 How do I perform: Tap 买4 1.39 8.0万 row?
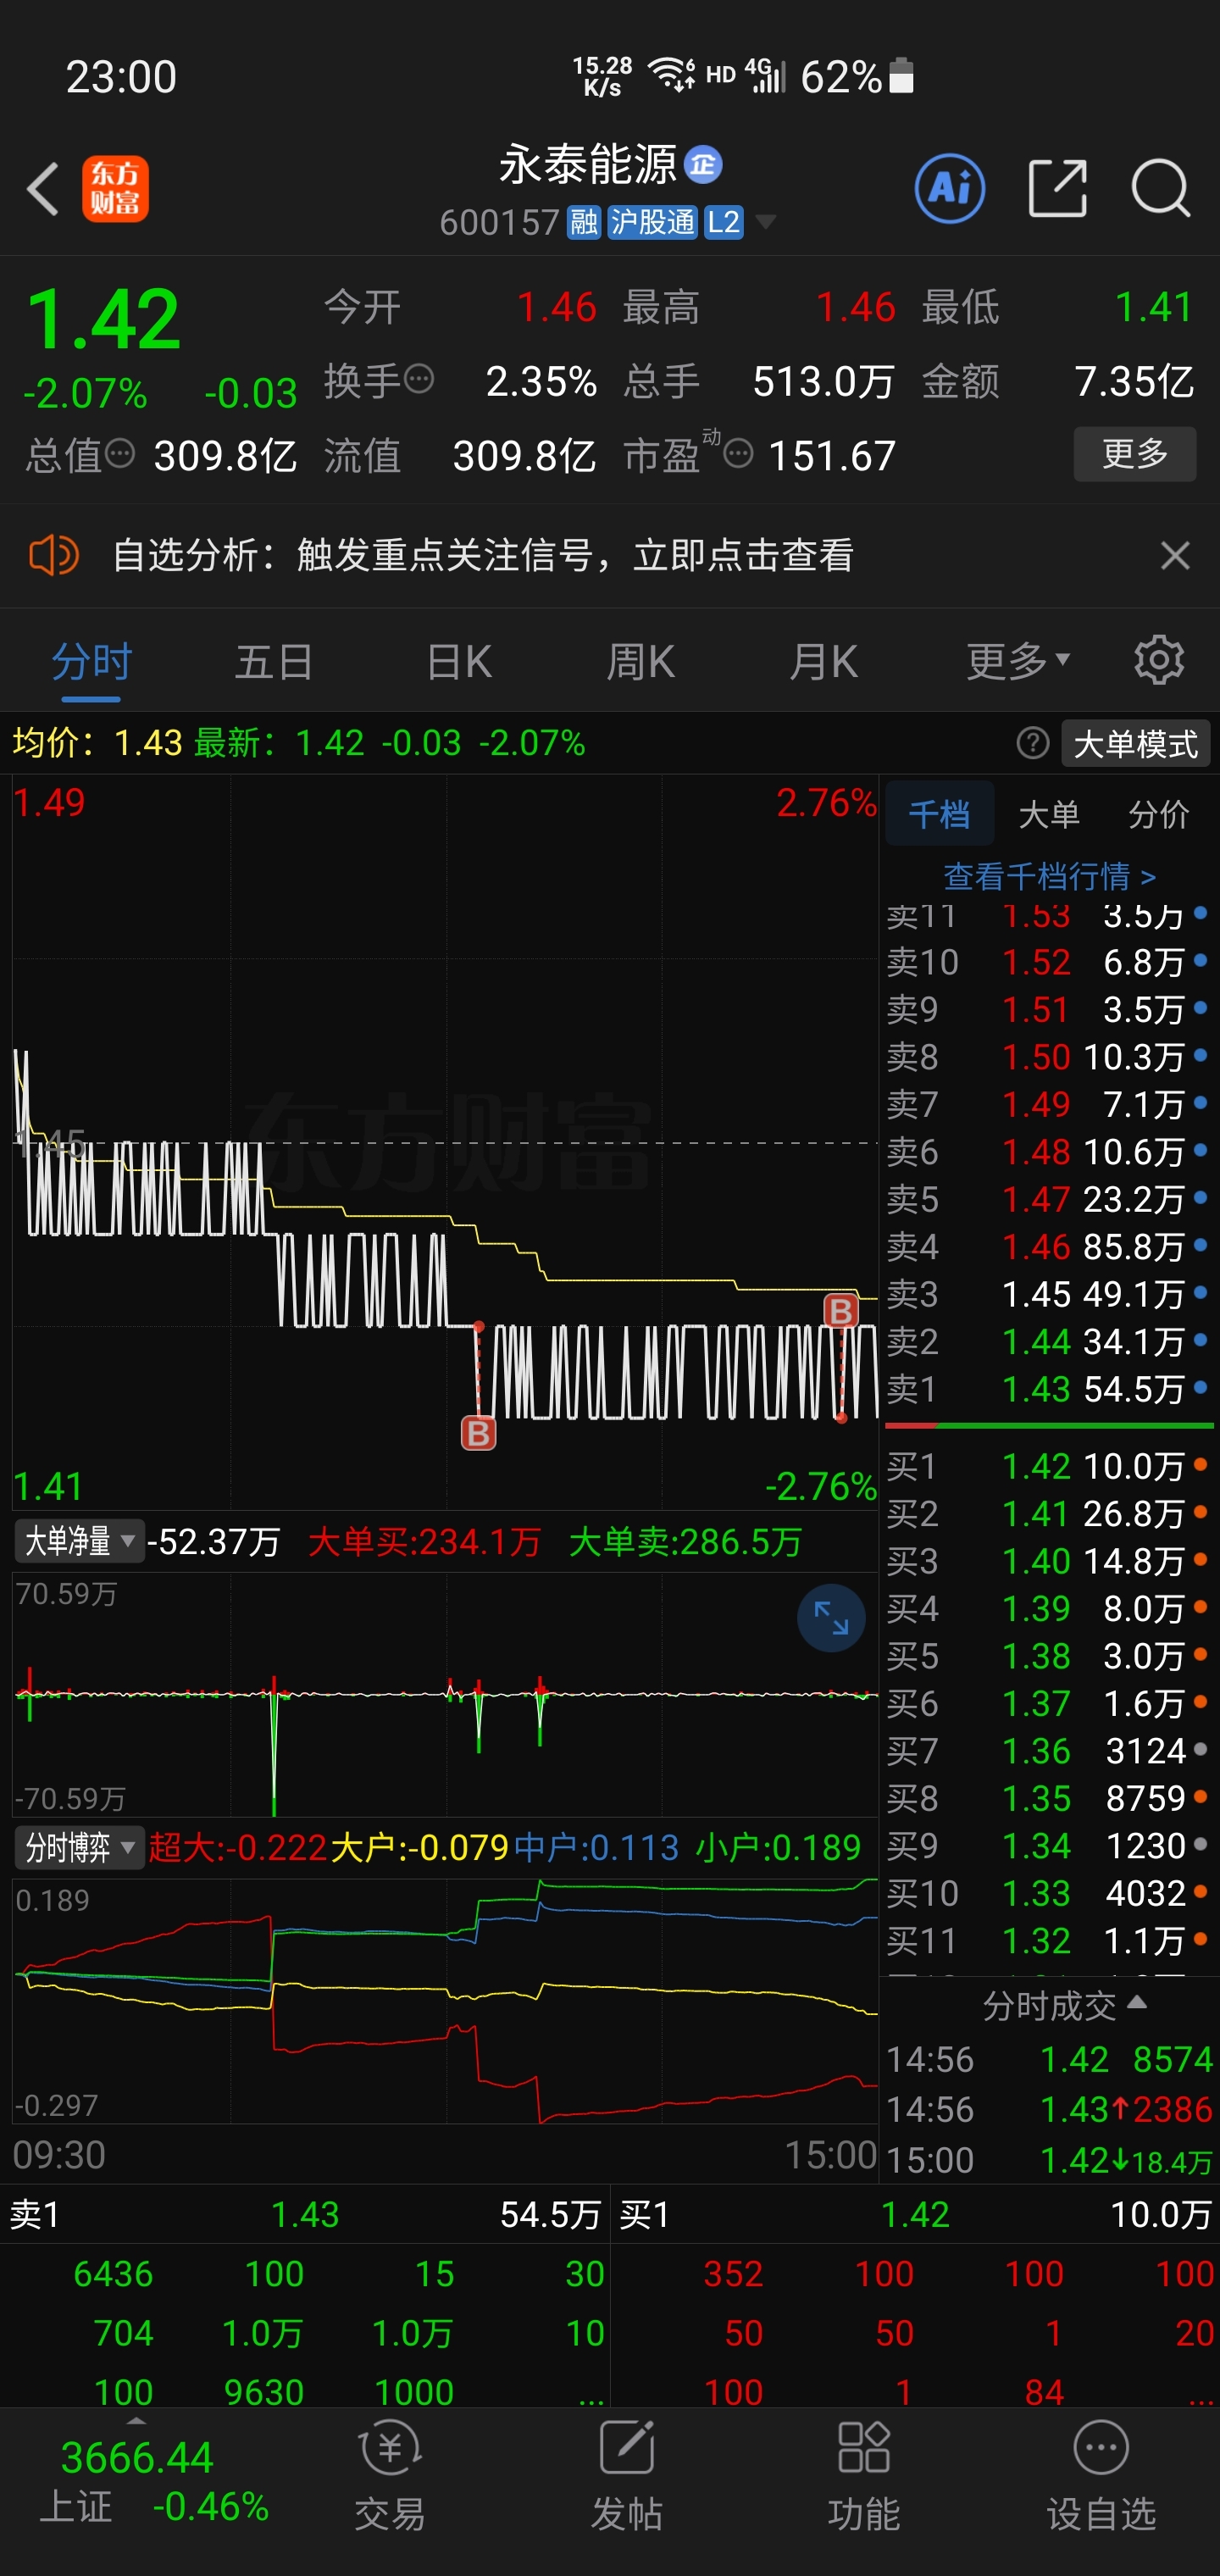(1049, 1609)
